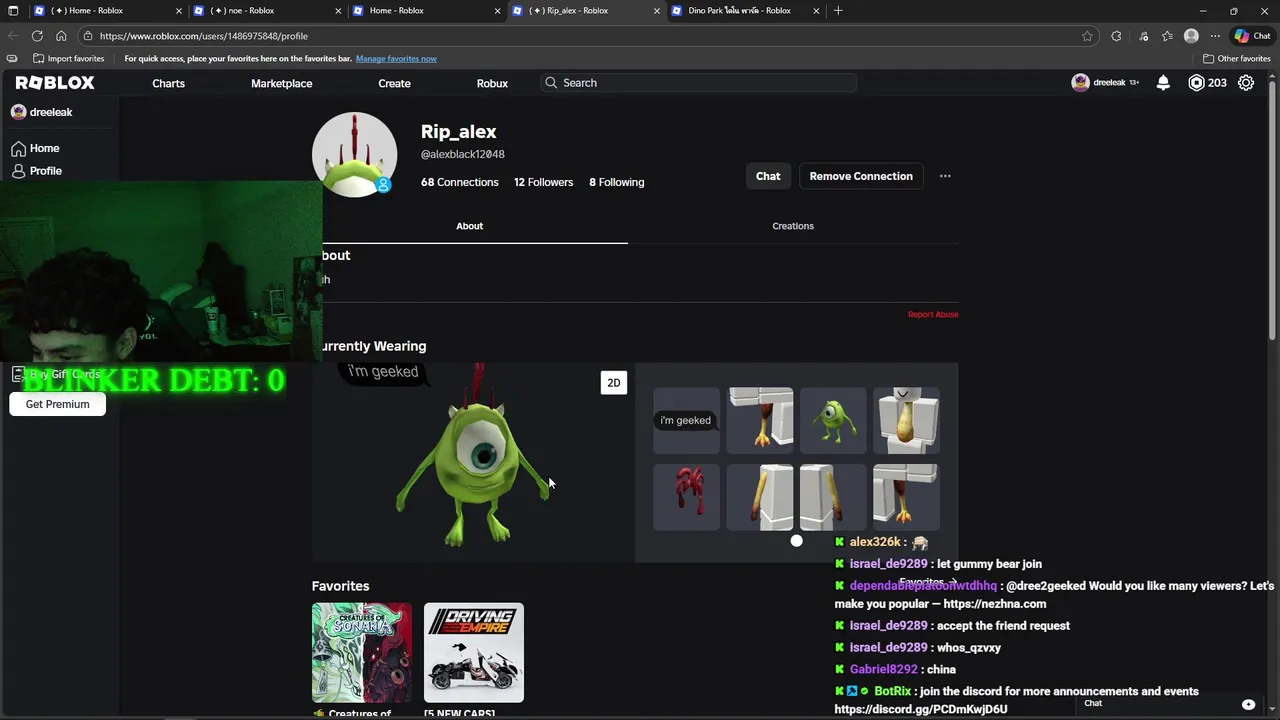Screen dimensions: 1280x720
Task: Open Charts in Roblox navigation
Action: coord(168,83)
